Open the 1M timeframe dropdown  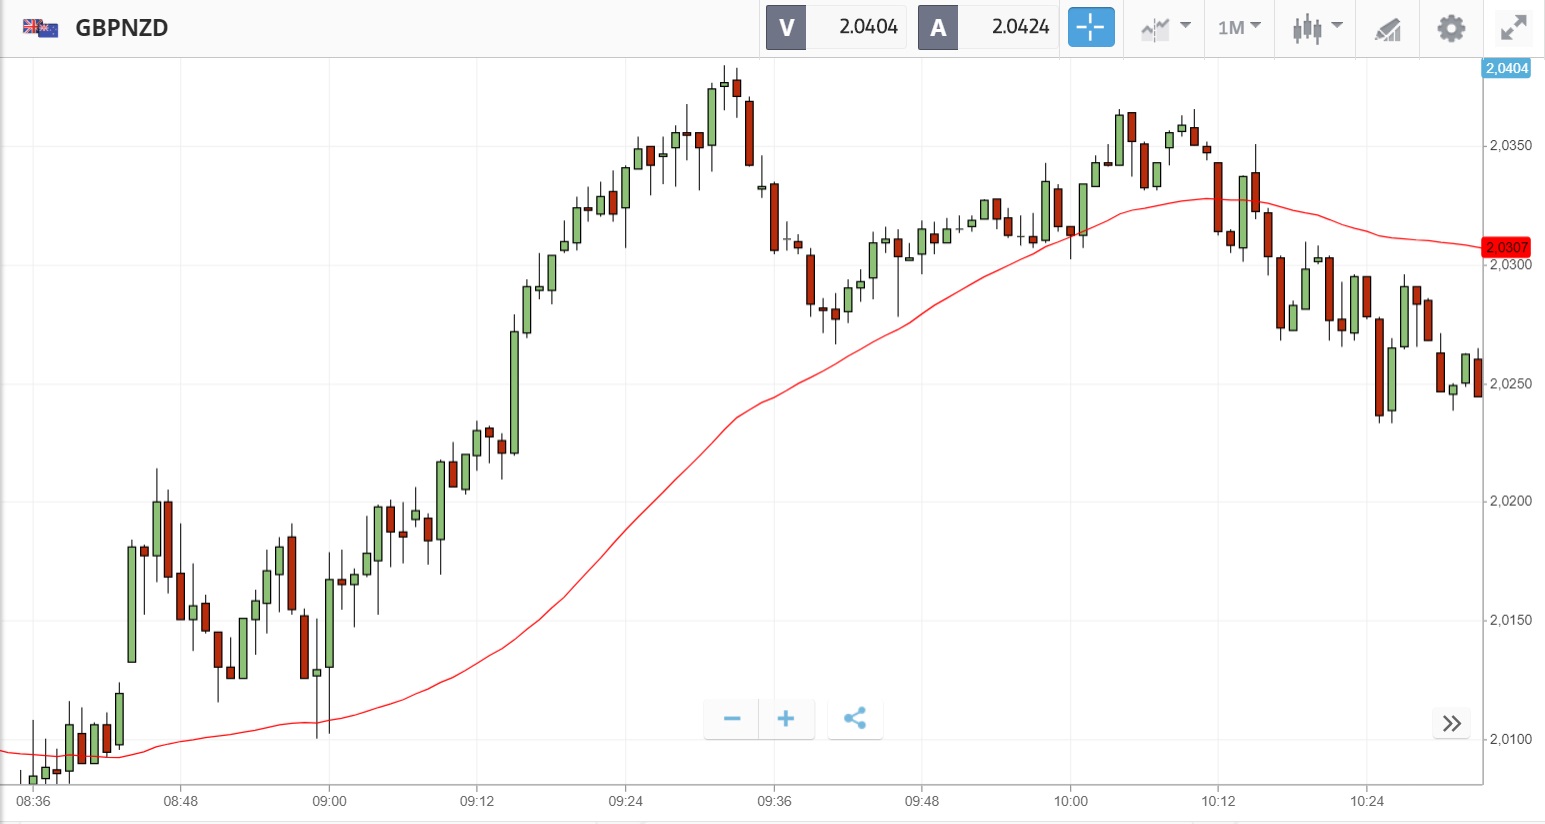pyautogui.click(x=1239, y=27)
